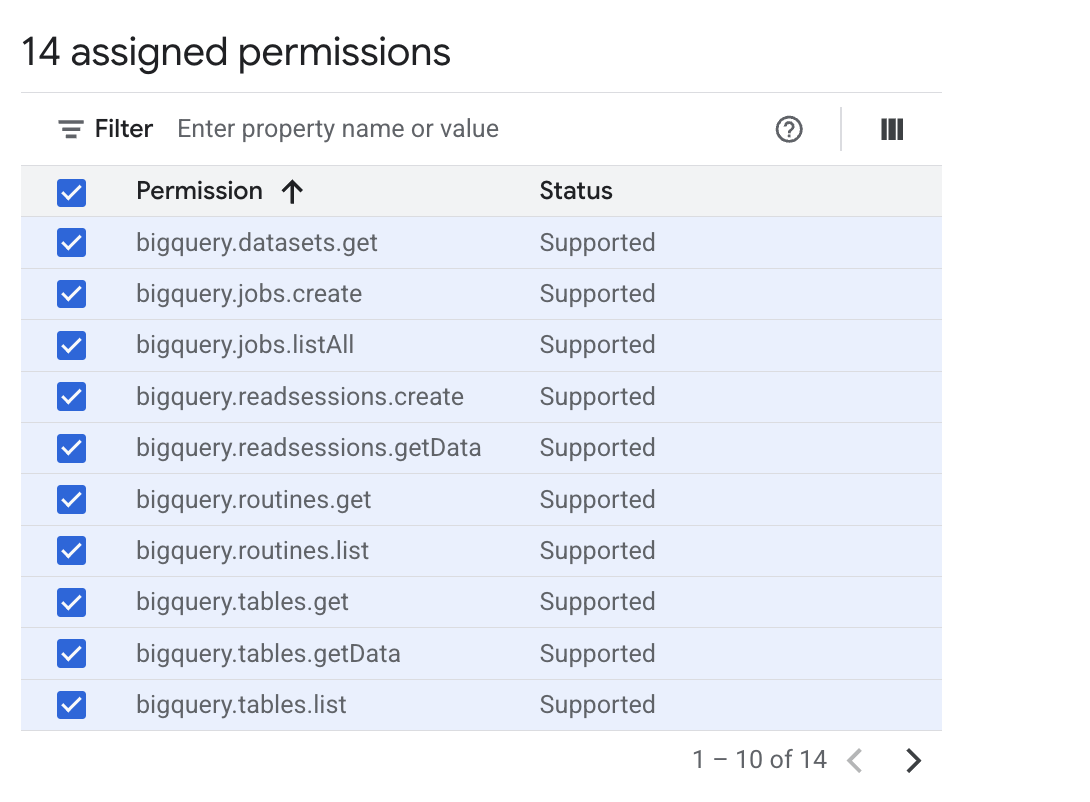Click the Status column header
Screen dimensions: 1090x802
coord(576,191)
